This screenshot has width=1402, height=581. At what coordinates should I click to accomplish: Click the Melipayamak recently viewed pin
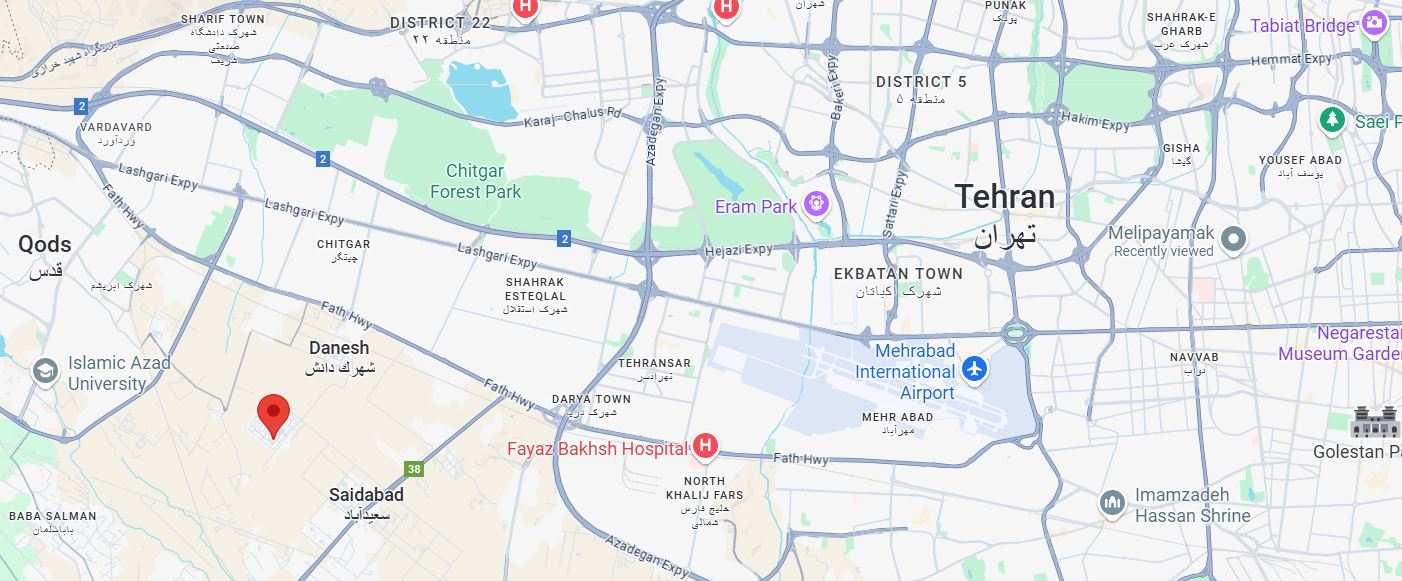(1234, 240)
